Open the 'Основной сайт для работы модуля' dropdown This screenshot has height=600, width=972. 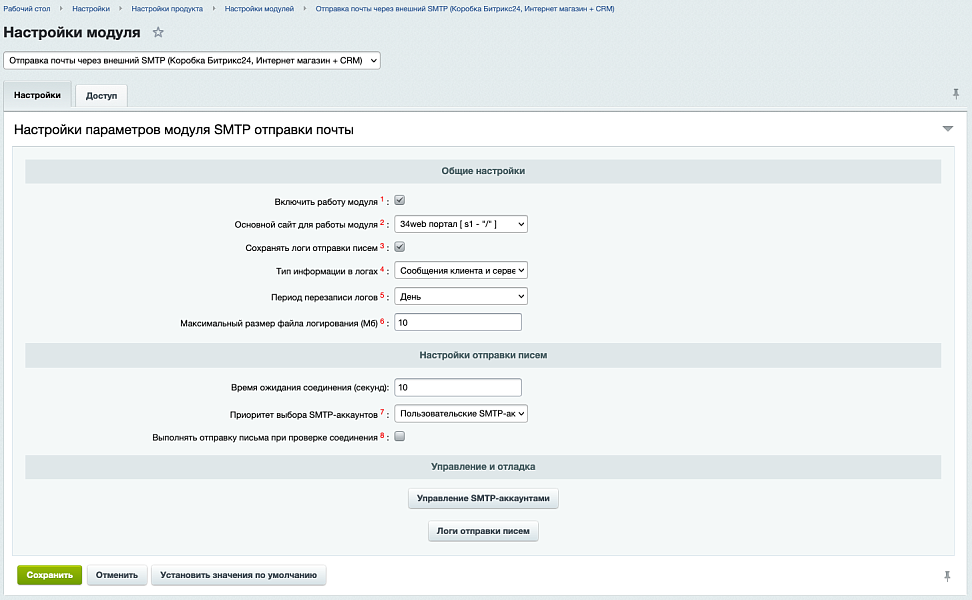tap(460, 224)
